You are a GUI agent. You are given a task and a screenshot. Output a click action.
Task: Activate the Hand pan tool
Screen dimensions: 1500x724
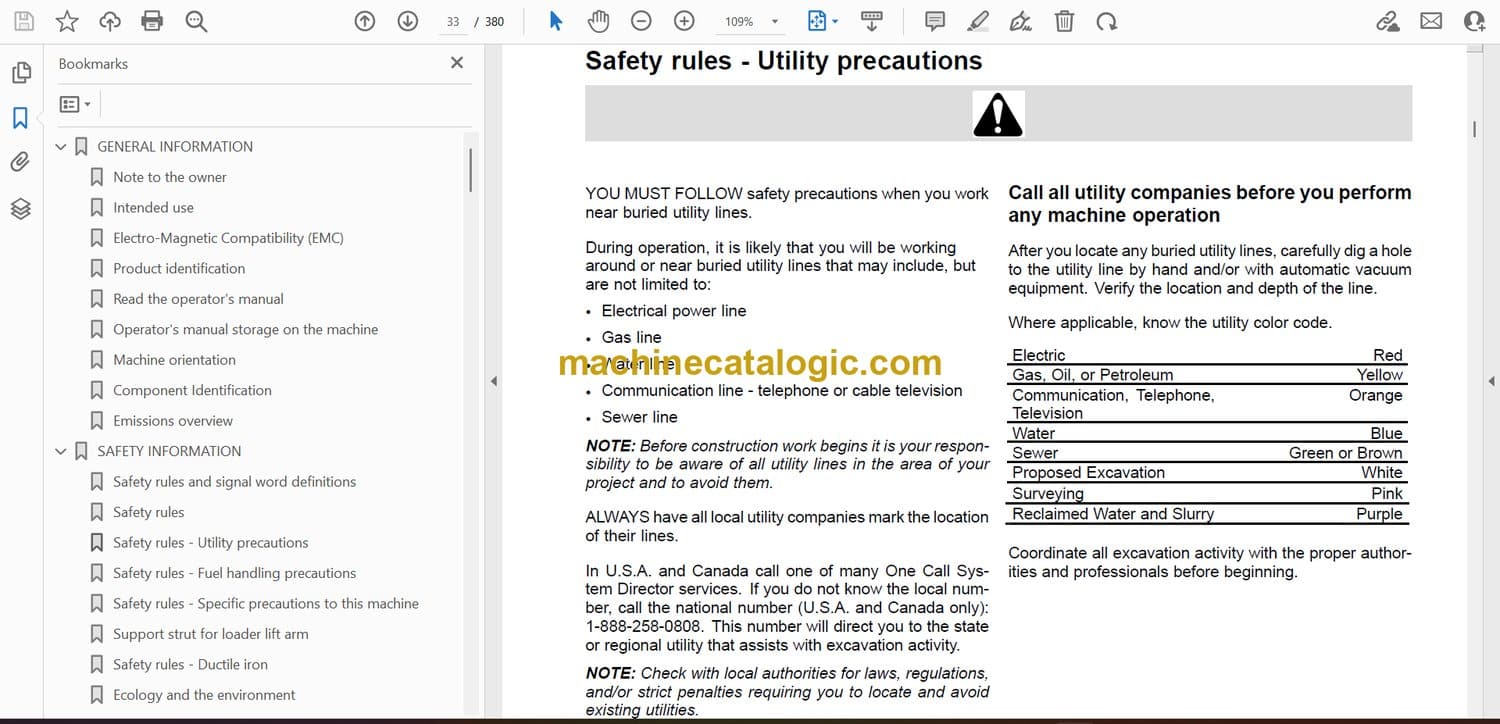point(598,21)
